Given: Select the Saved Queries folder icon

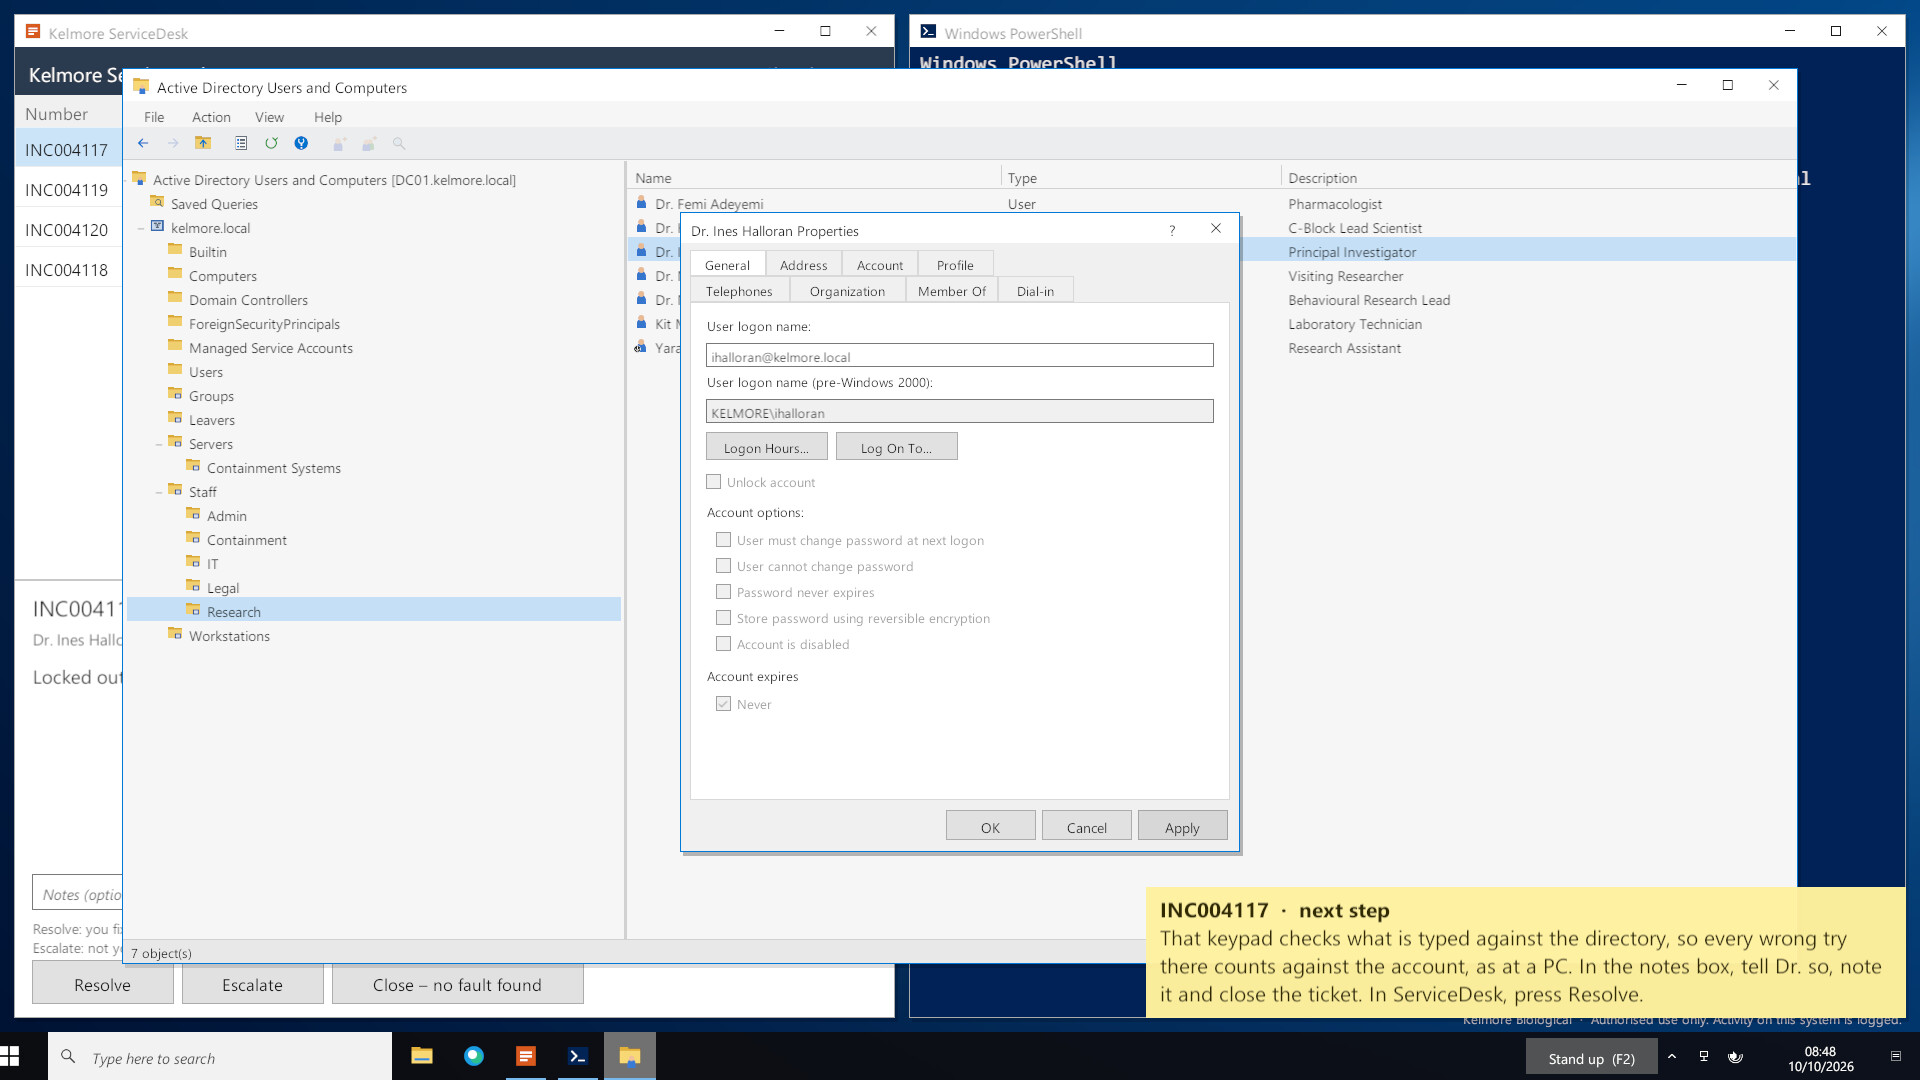Looking at the screenshot, I should tap(158, 203).
